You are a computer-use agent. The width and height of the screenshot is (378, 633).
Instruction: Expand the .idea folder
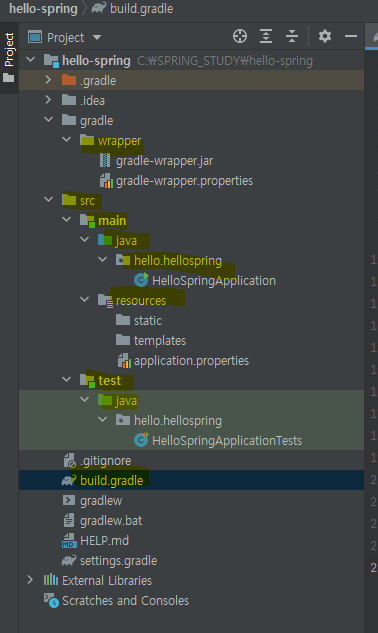48,100
